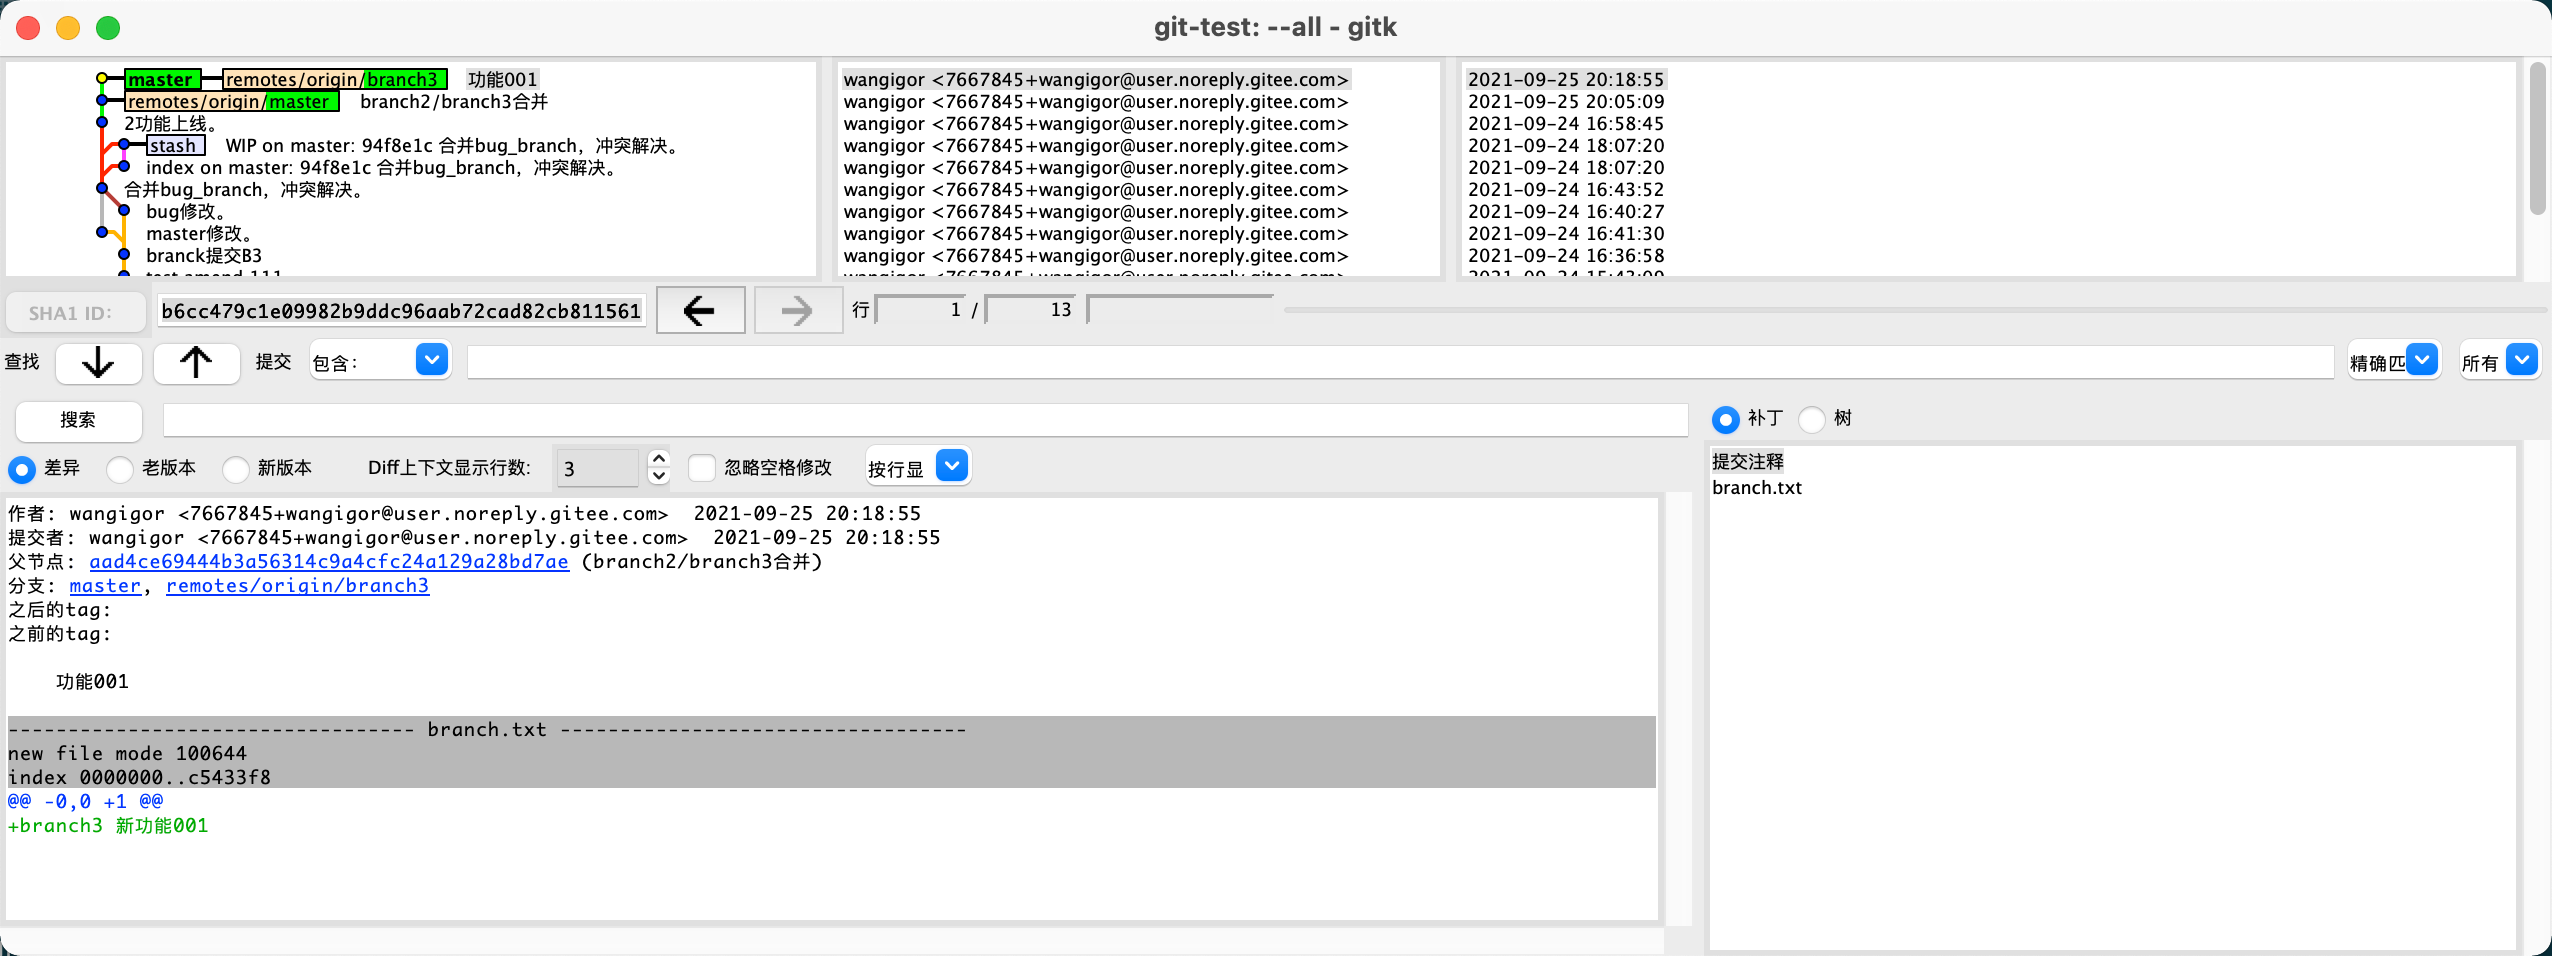The width and height of the screenshot is (2552, 956).
Task: Select the 功能001 commit row
Action: [x=503, y=79]
